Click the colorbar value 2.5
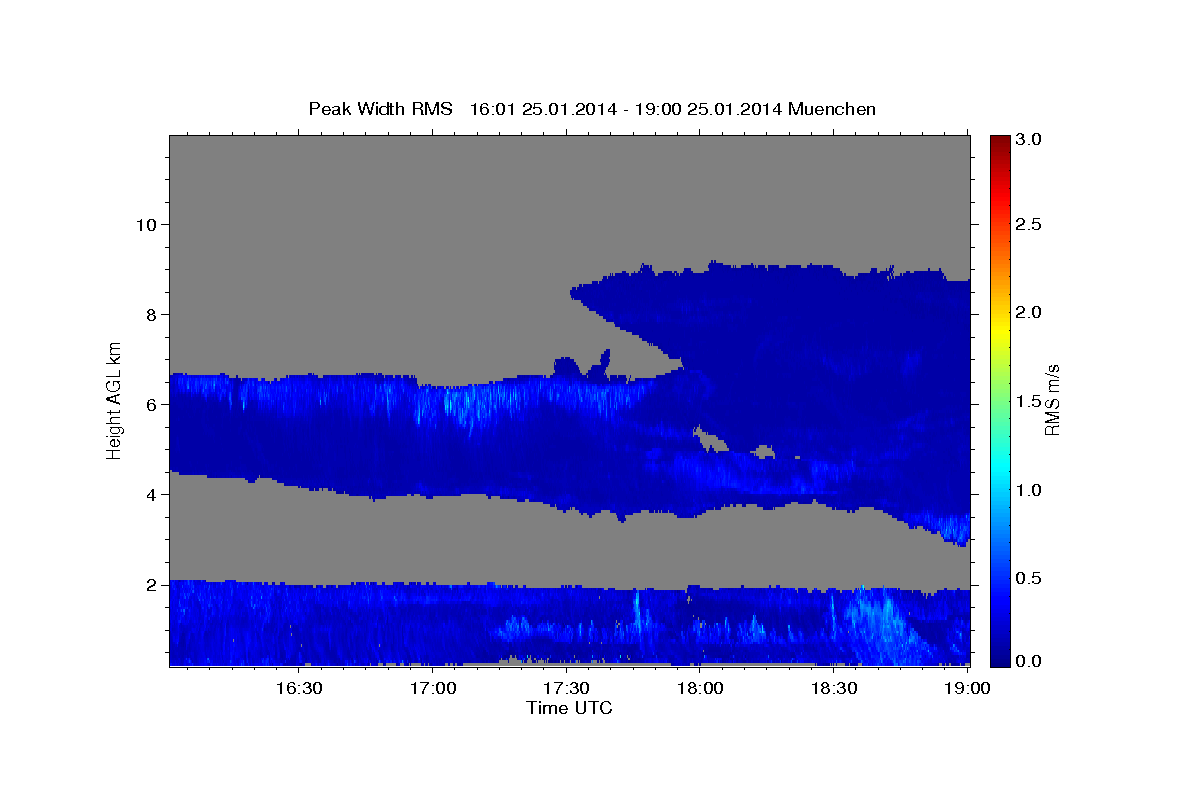1200x800 pixels. (1031, 224)
